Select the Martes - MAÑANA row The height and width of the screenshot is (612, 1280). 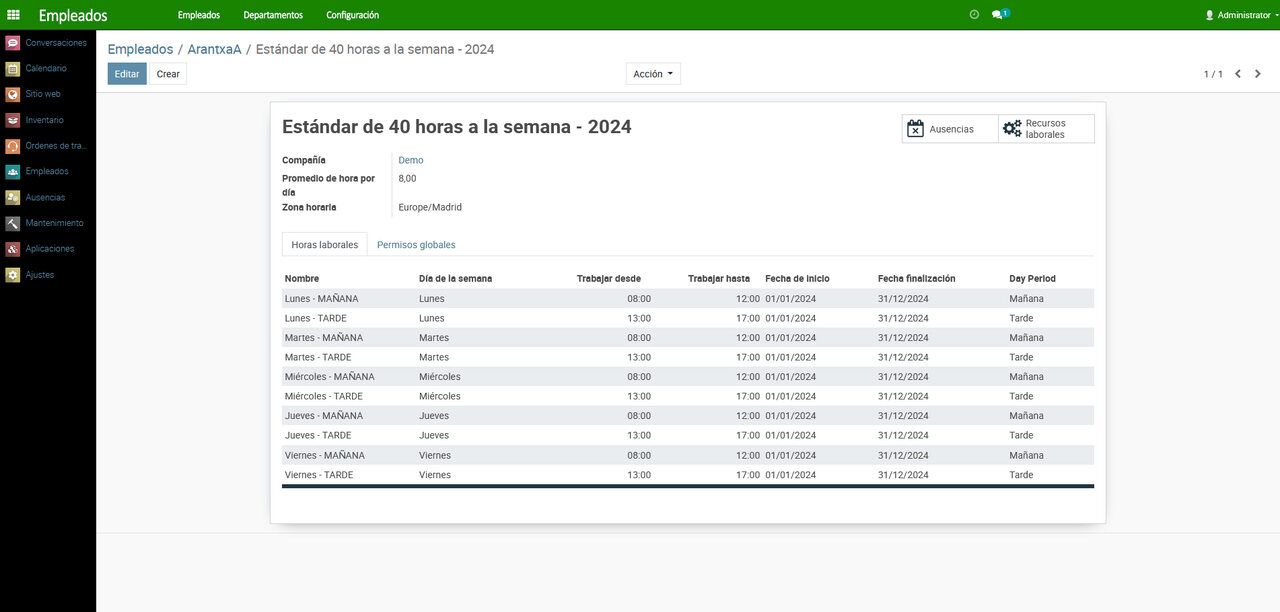(x=688, y=338)
